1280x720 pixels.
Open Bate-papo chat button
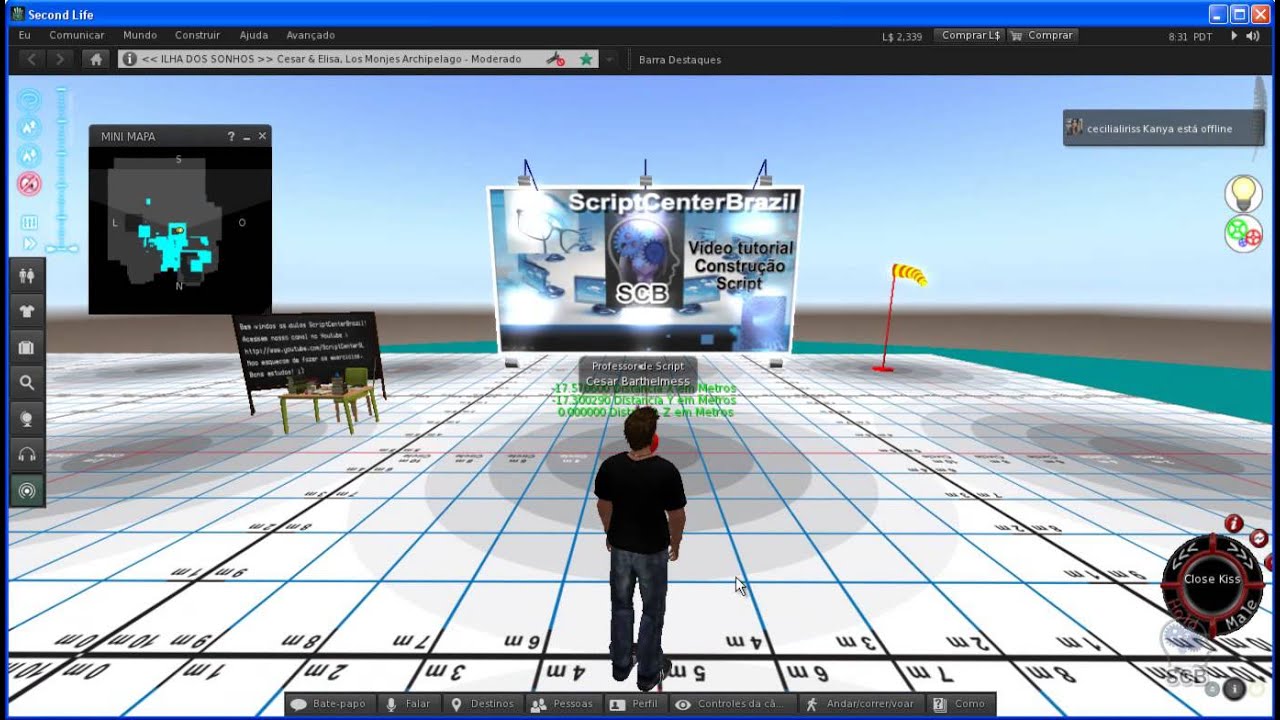pos(329,704)
